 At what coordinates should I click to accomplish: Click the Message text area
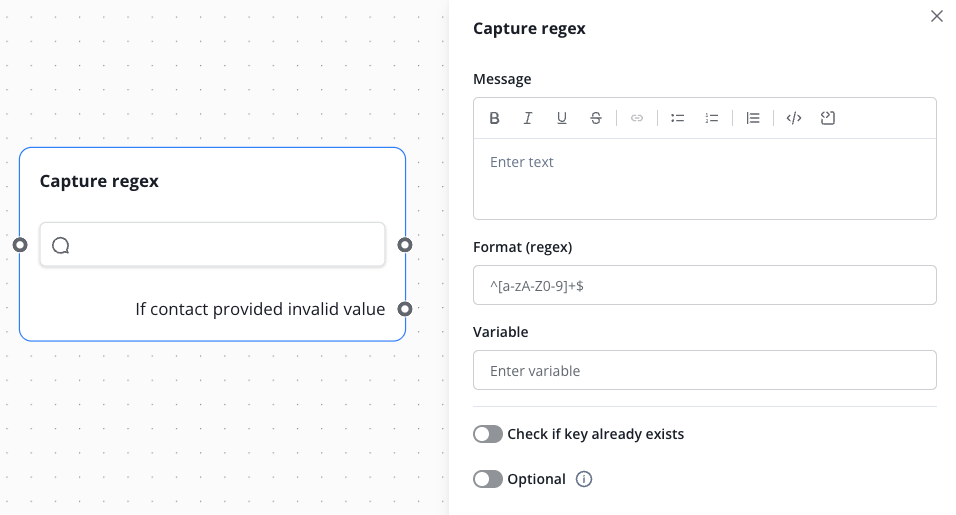[x=704, y=178]
